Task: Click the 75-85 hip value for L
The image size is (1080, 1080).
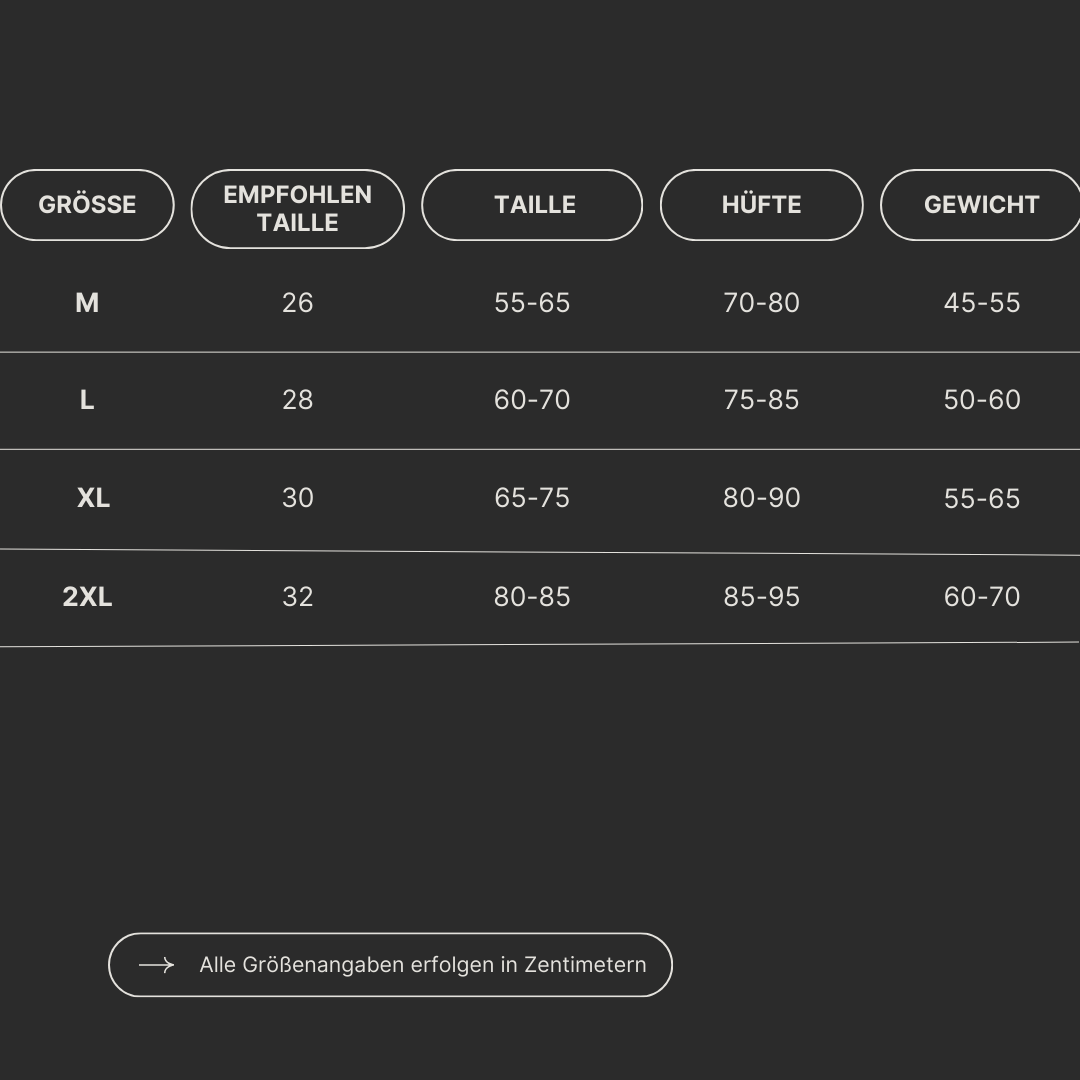Action: tap(761, 400)
